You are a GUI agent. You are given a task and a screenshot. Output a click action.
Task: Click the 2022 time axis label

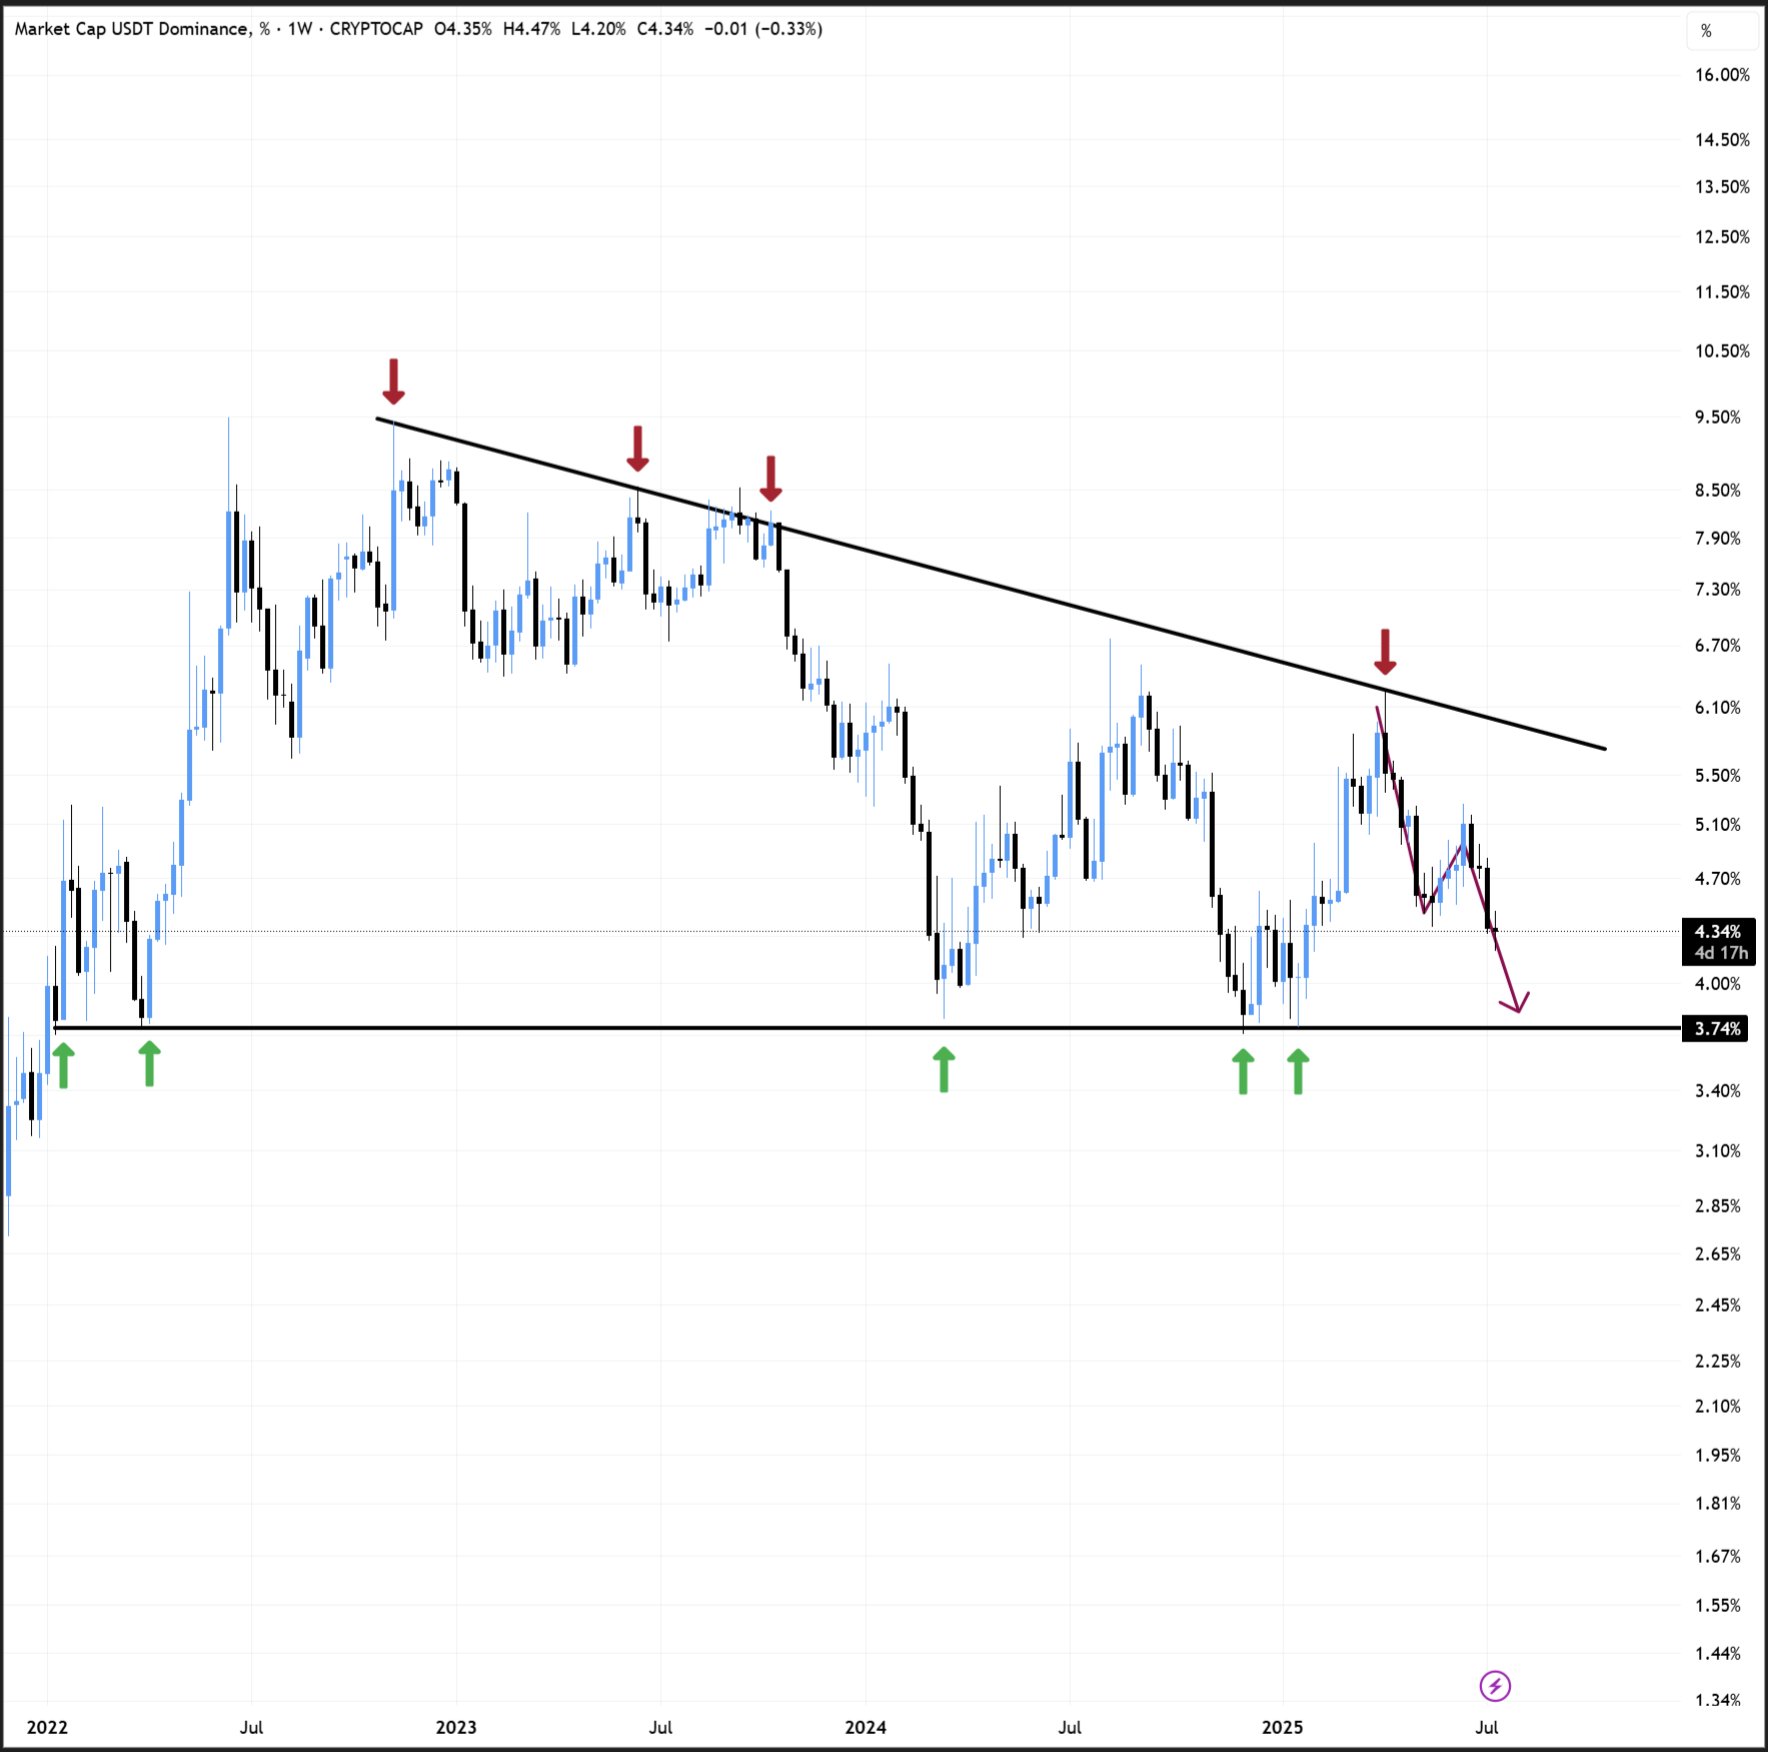pyautogui.click(x=47, y=1728)
